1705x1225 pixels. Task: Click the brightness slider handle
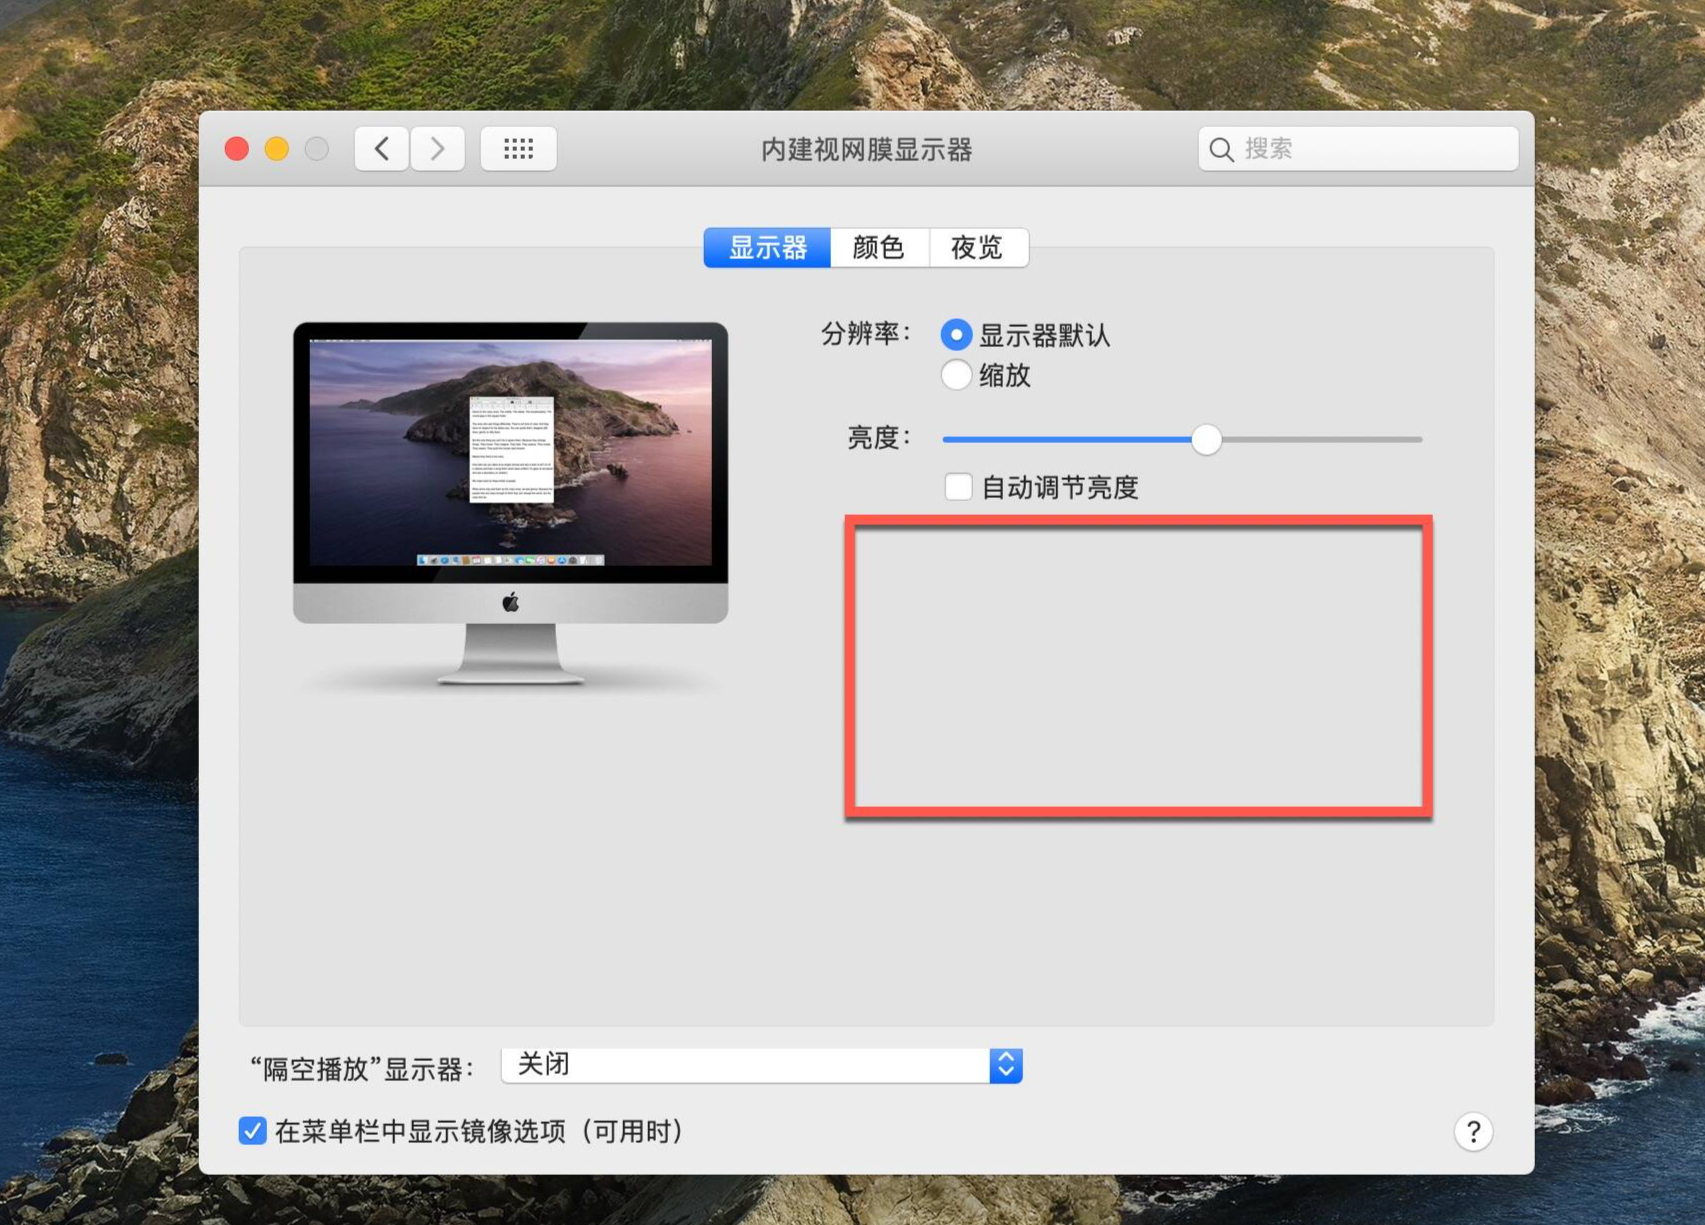(1206, 439)
